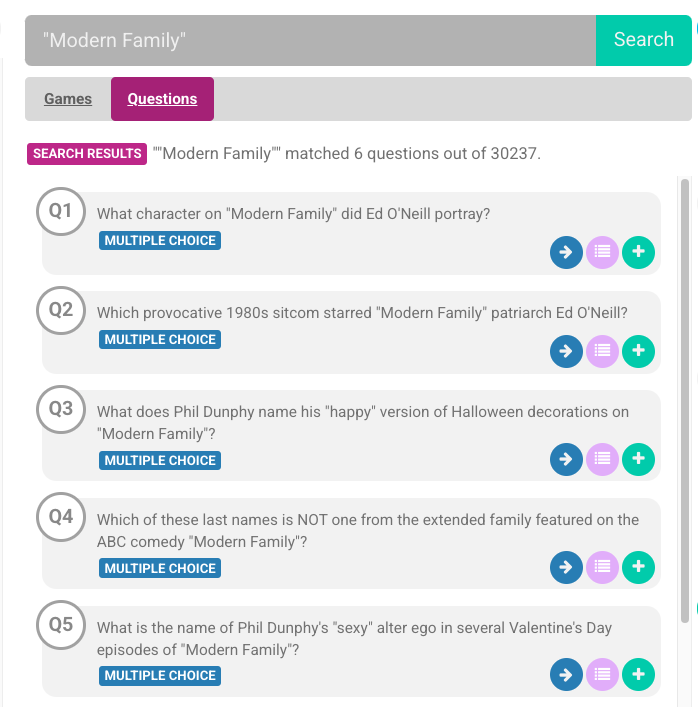Select the Questions tab
The height and width of the screenshot is (707, 698).
(x=162, y=99)
